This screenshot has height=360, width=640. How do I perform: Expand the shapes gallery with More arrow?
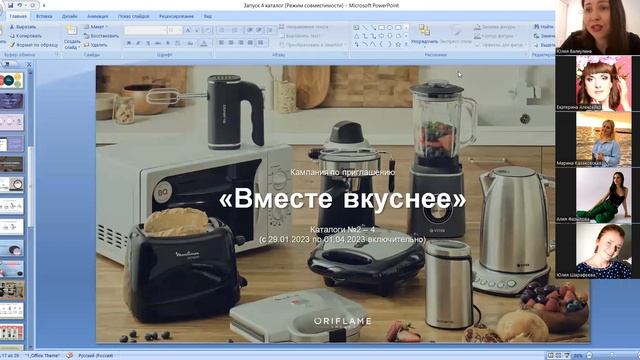(406, 44)
